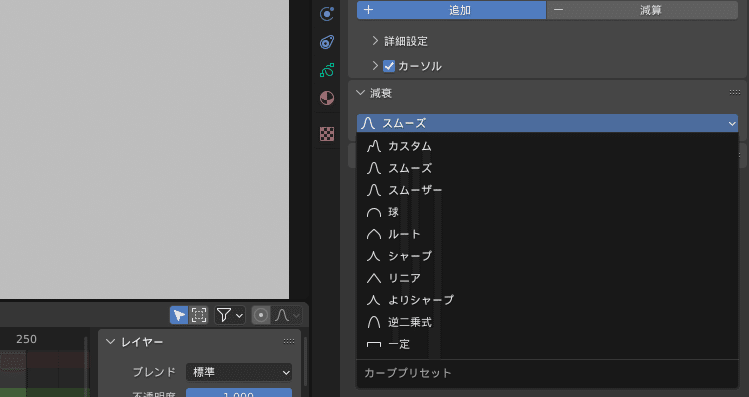
Task: Grab the レイヤー panel drag handle
Action: [289, 341]
